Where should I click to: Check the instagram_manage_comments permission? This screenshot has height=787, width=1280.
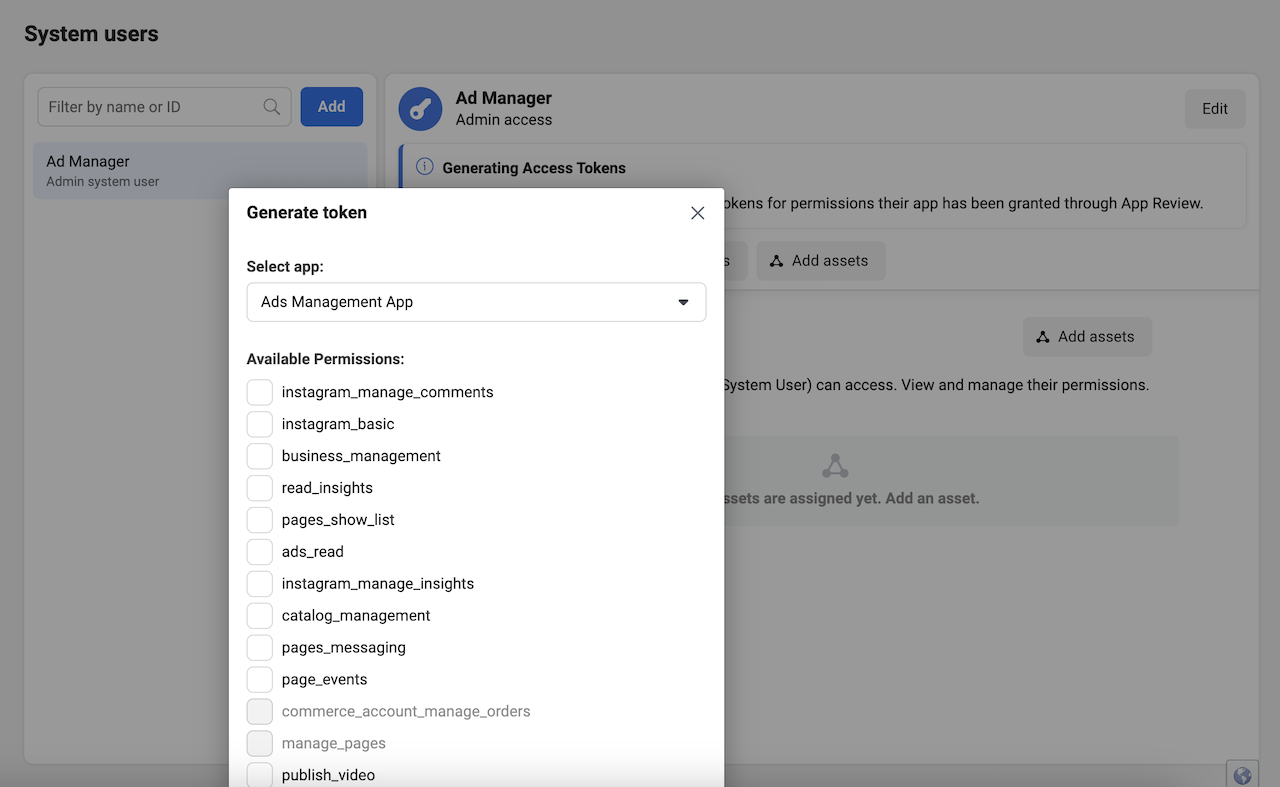(x=260, y=392)
